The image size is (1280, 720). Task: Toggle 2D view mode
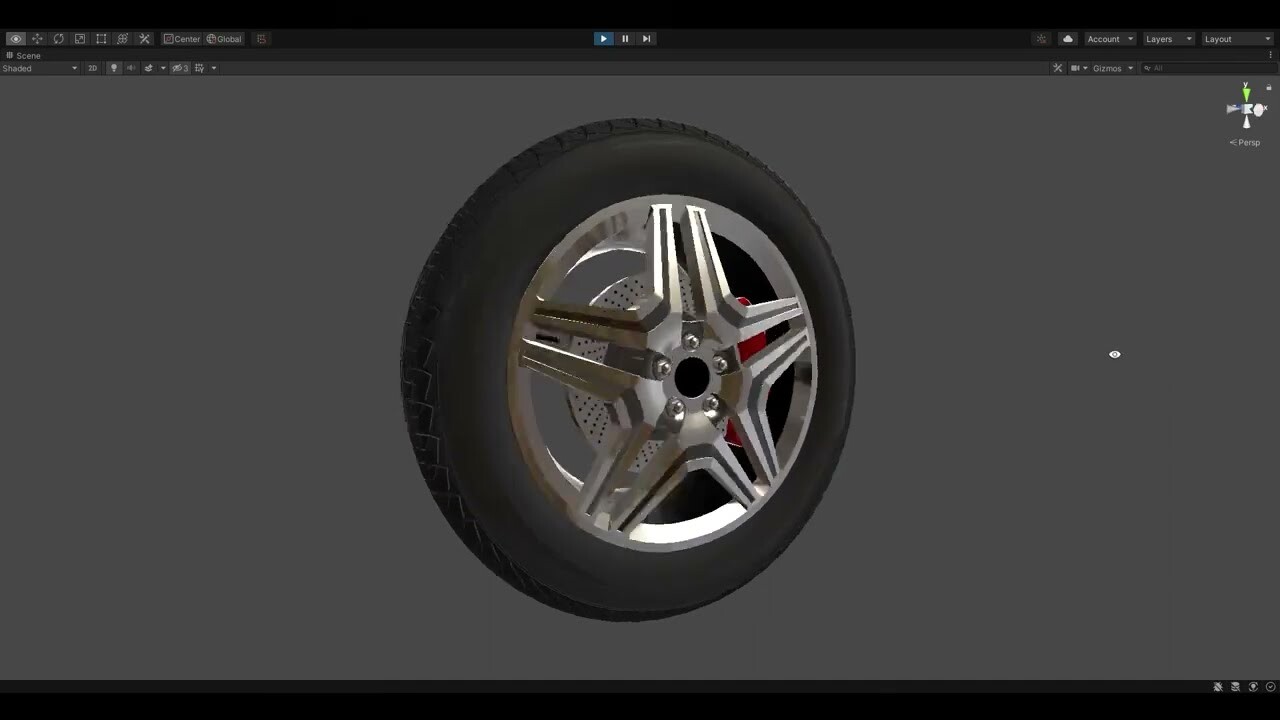(92, 67)
